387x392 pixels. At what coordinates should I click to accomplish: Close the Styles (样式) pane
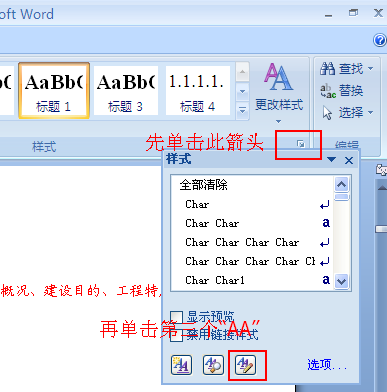pos(349,161)
